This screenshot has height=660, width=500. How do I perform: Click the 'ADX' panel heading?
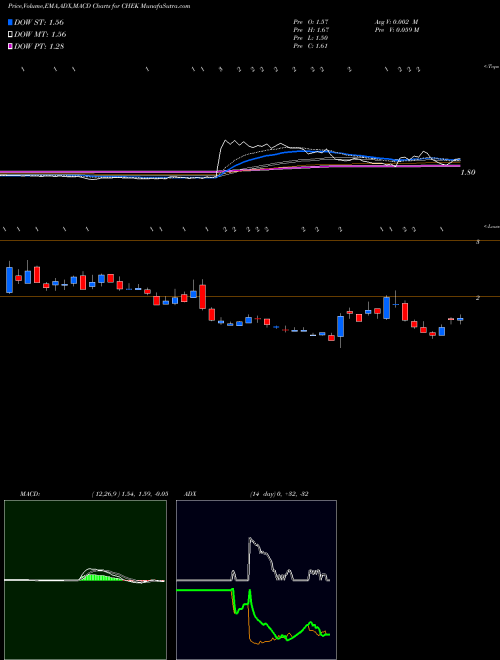pos(191,494)
